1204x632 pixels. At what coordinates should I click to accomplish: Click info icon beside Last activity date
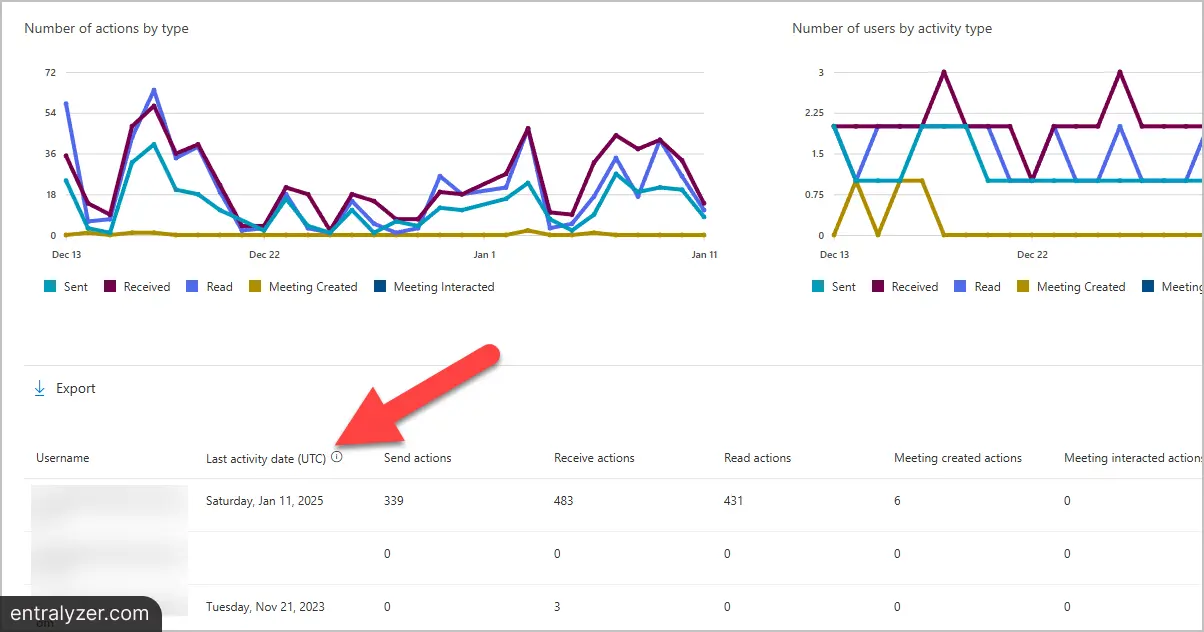coord(336,457)
